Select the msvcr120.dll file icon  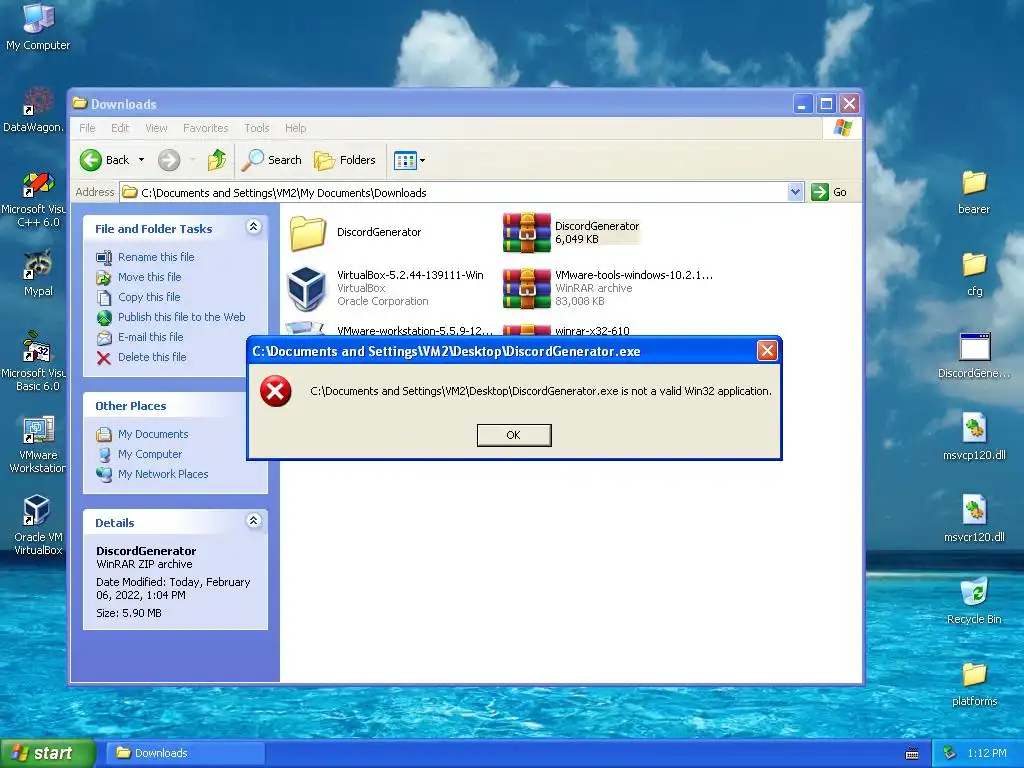(974, 520)
